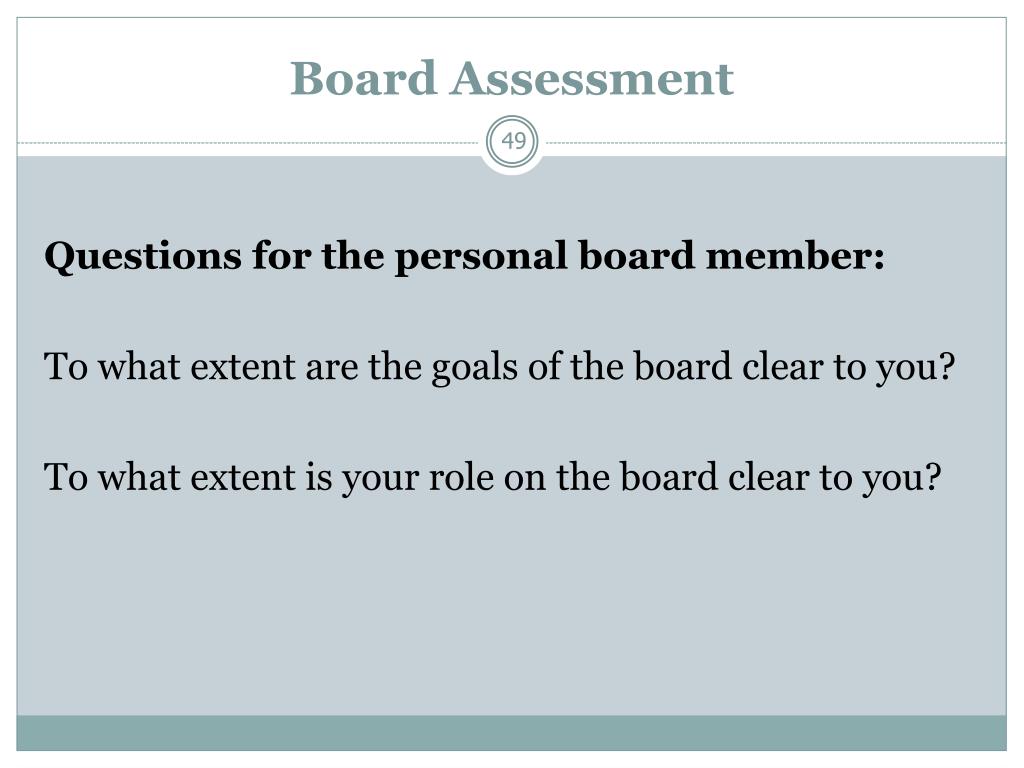Click the dark teal footer bar
This screenshot has height=768, width=1024.
coord(511,733)
